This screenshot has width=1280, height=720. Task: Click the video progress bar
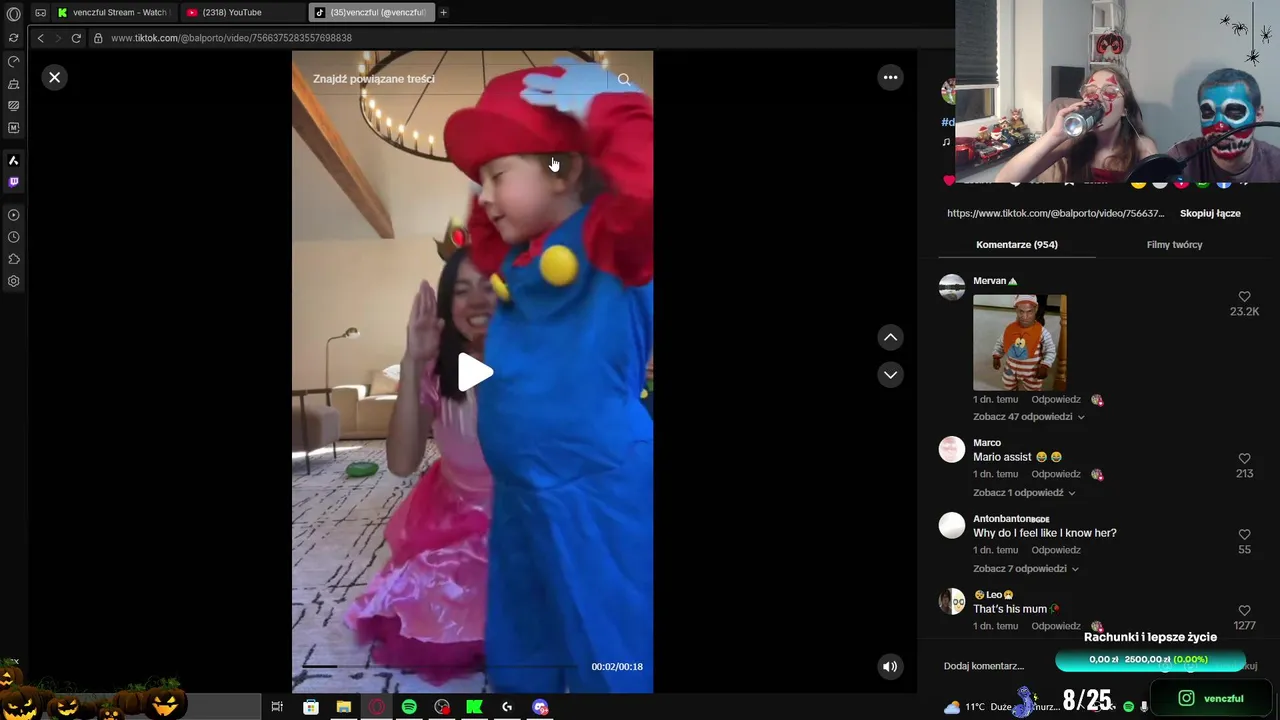(440, 667)
